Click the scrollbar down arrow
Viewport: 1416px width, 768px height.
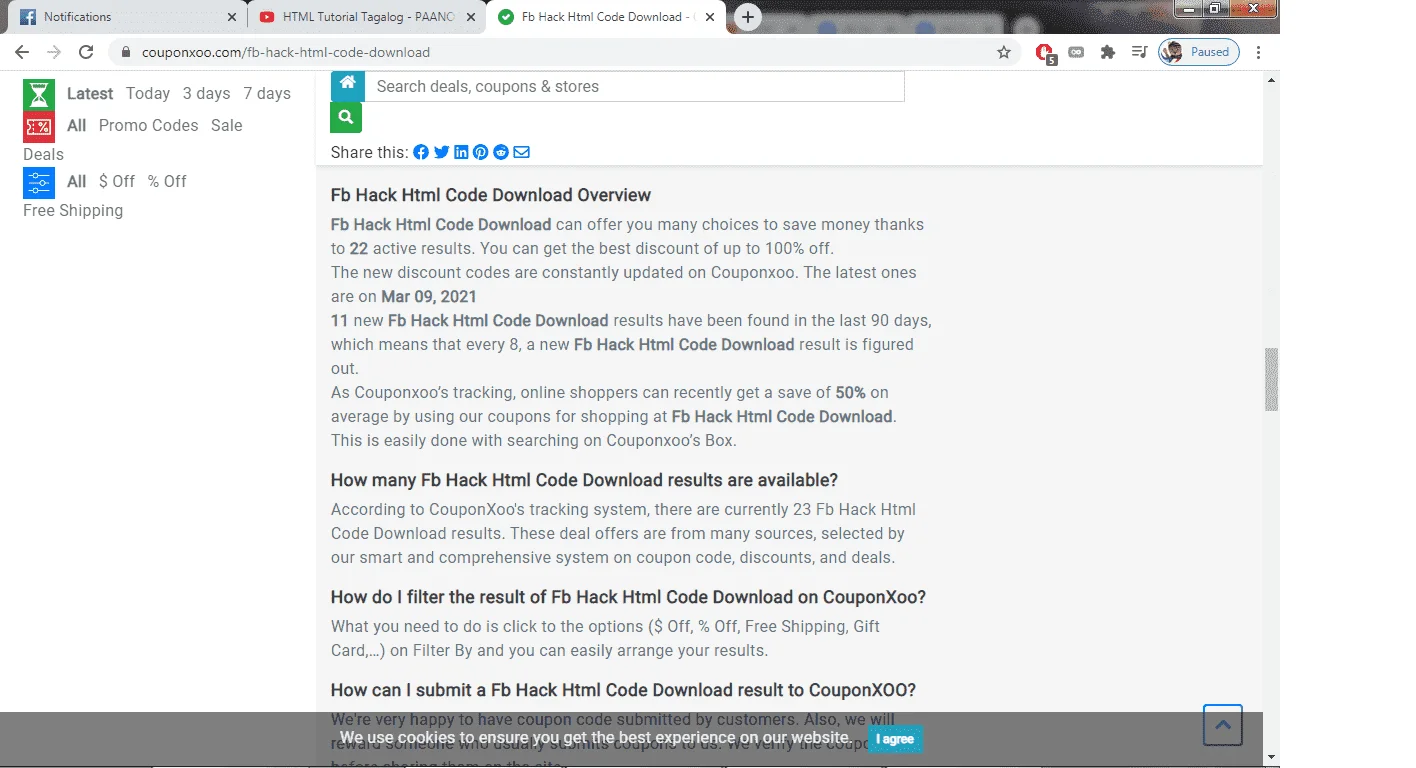coord(1271,757)
